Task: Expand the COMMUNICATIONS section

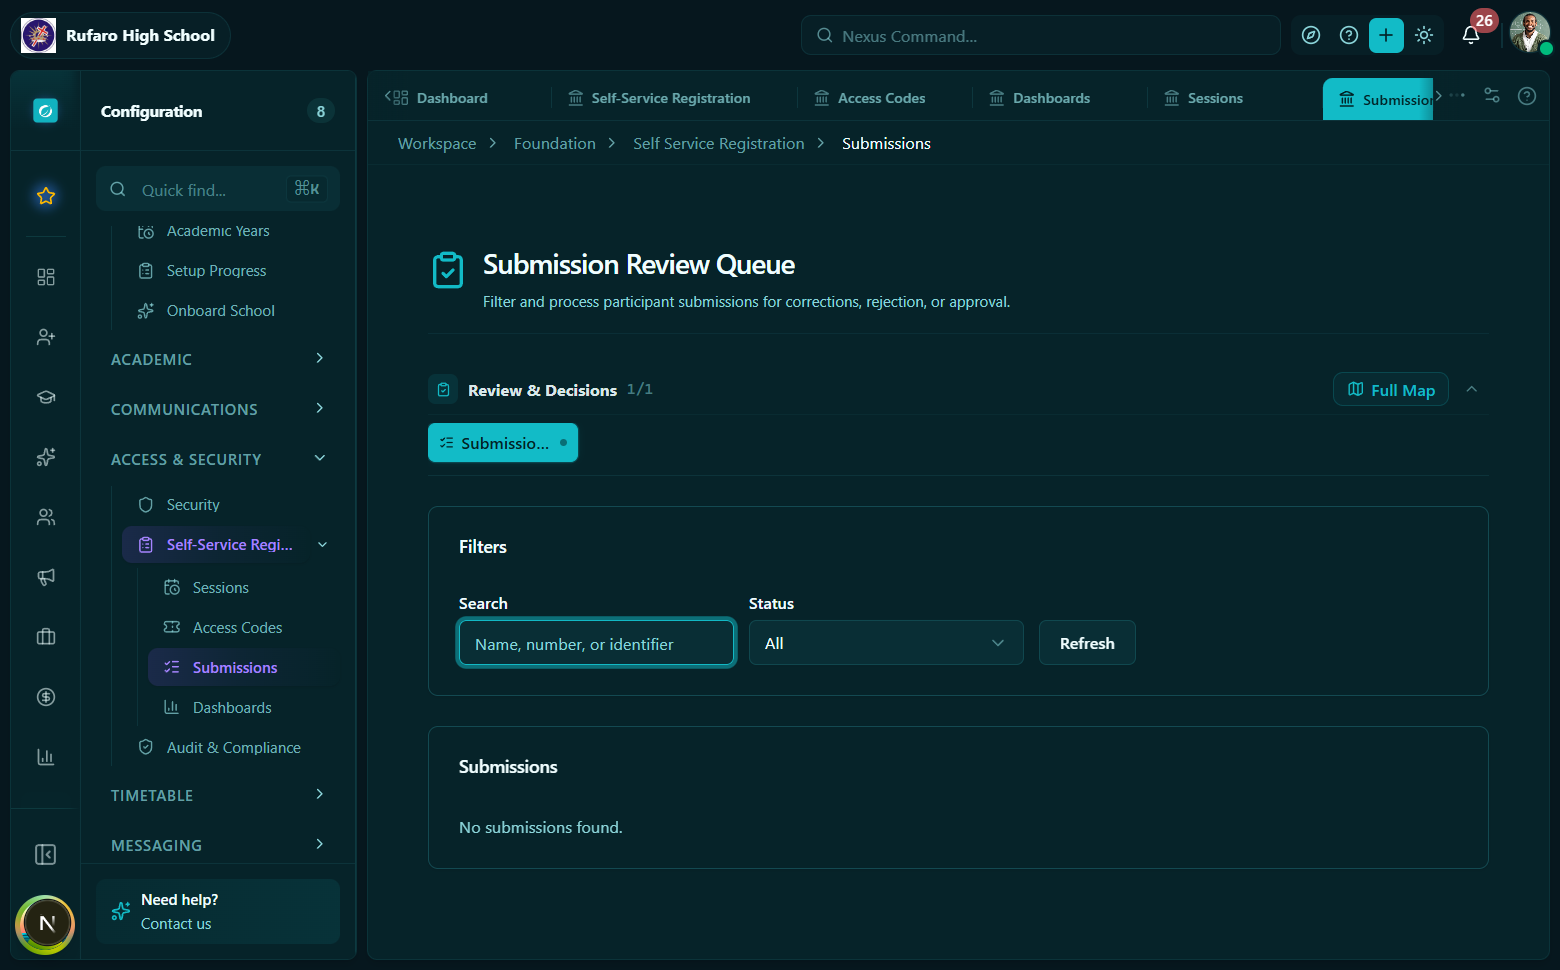Action: point(218,409)
